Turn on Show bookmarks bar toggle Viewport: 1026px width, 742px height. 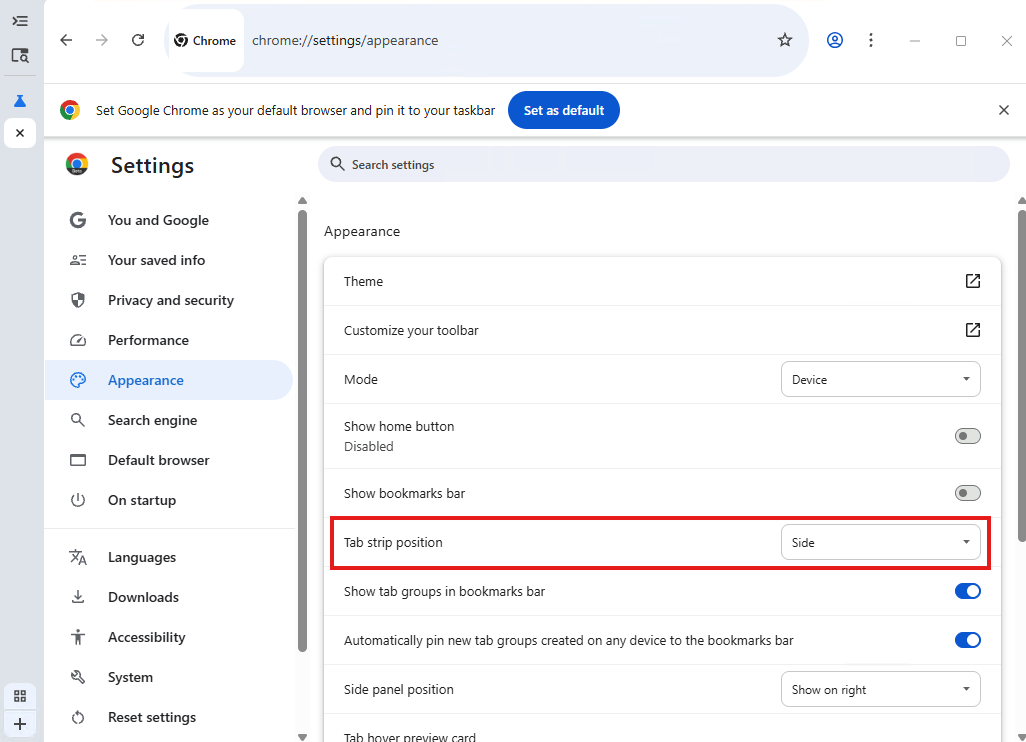point(967,493)
